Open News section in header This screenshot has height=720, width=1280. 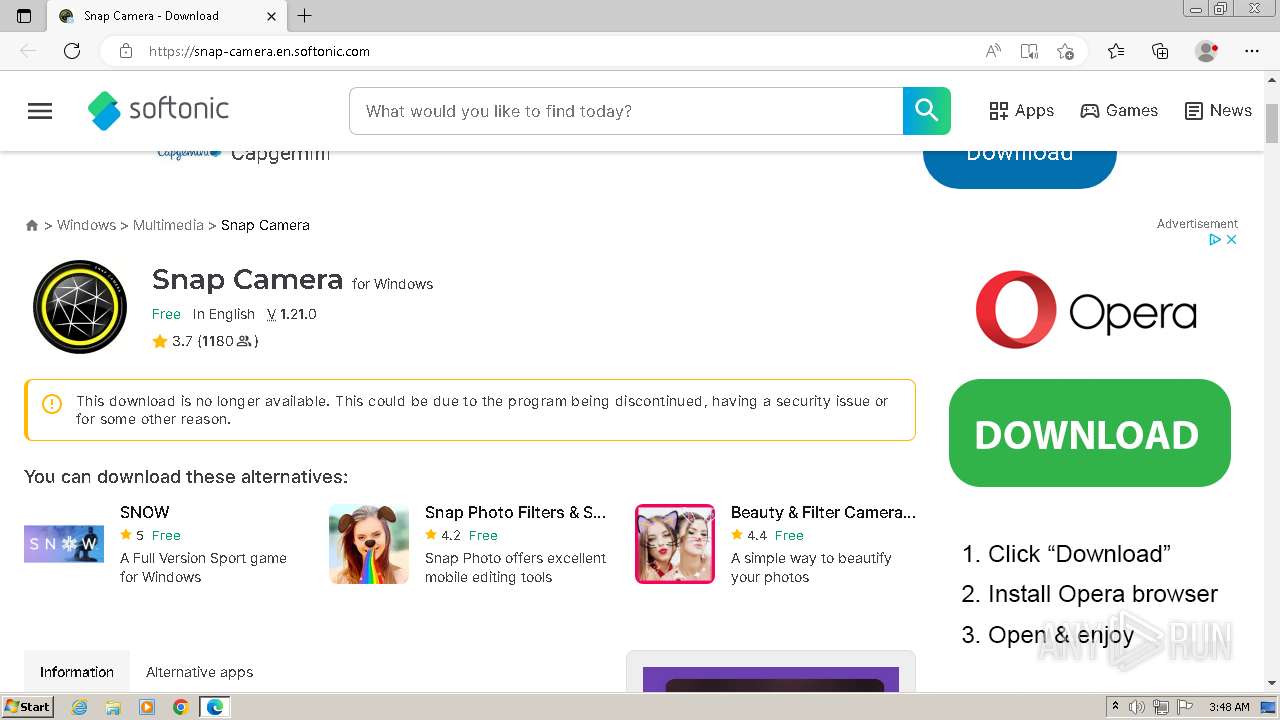tap(1218, 111)
